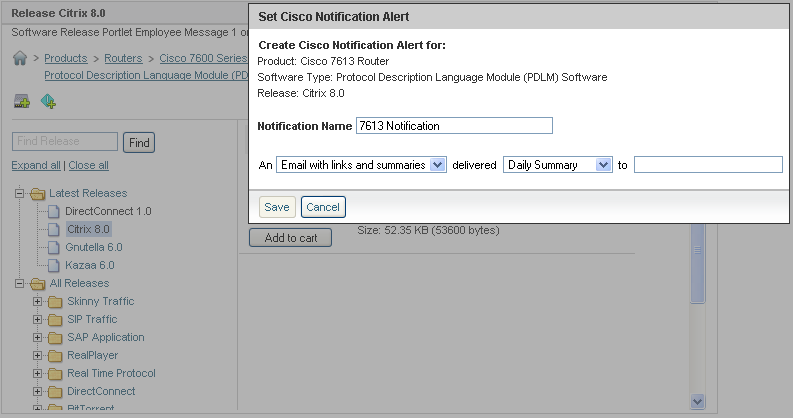793x420 pixels.
Task: Select the SIP Traffic label
Action: click(92, 319)
